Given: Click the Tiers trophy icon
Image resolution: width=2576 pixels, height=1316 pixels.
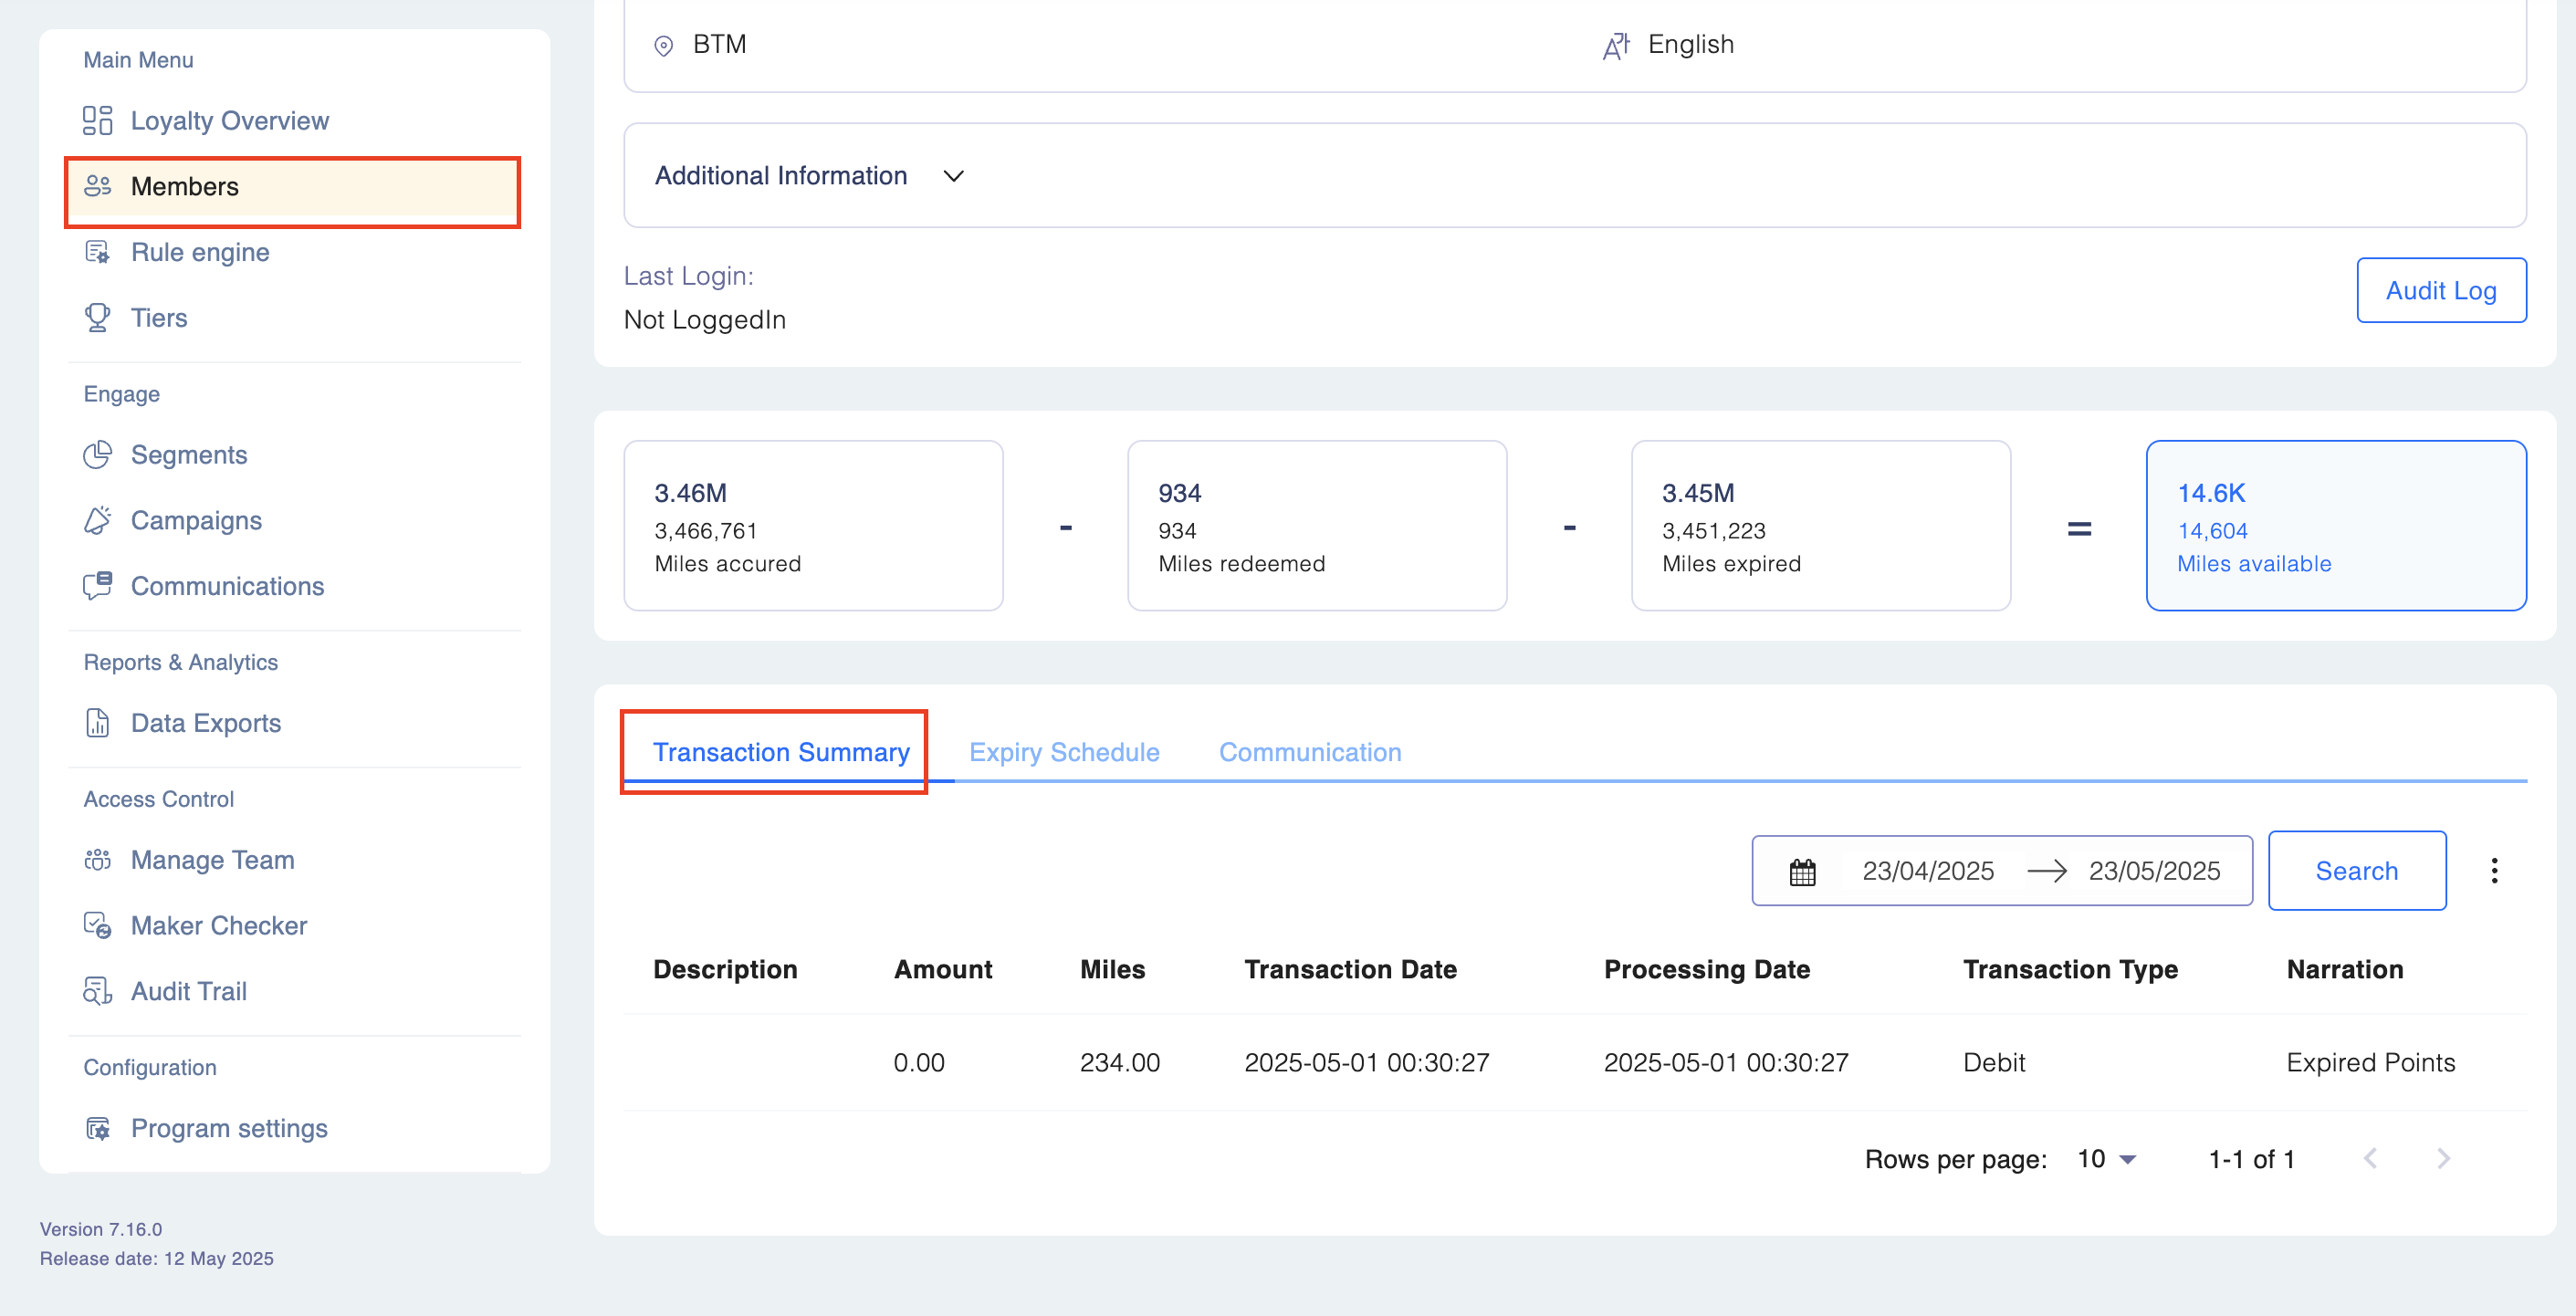Looking at the screenshot, I should pos(97,318).
